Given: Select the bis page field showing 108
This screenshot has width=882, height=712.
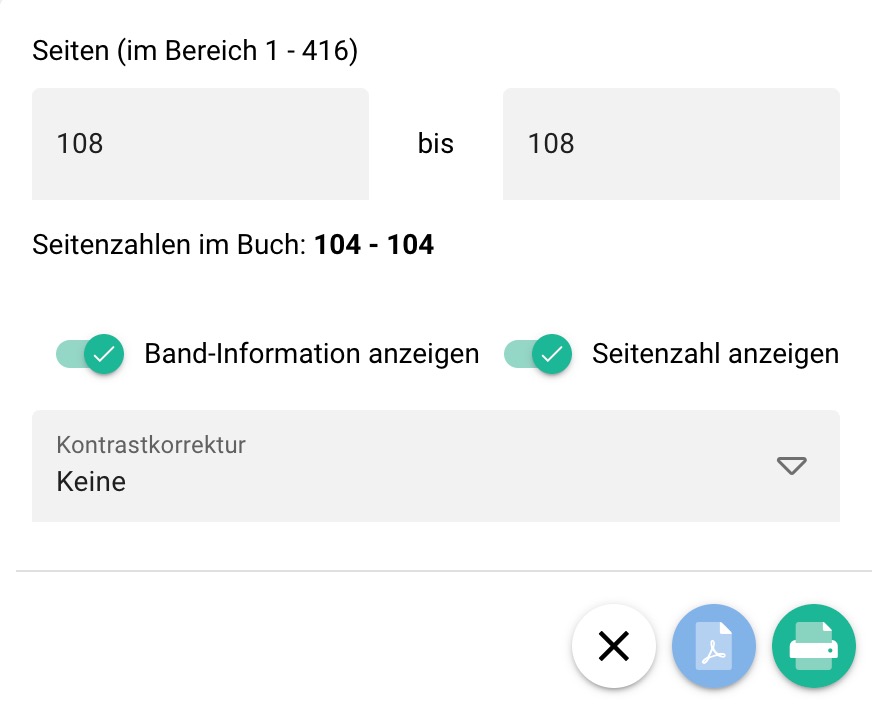Looking at the screenshot, I should coord(671,144).
